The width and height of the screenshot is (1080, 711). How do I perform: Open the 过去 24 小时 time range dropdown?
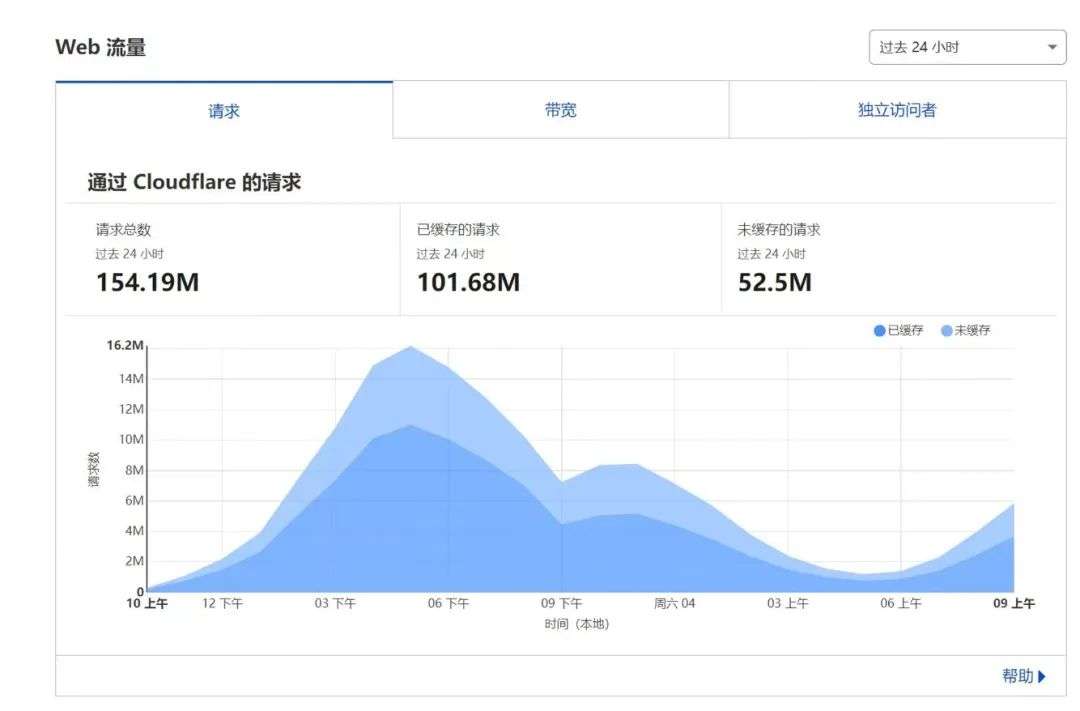(967, 47)
